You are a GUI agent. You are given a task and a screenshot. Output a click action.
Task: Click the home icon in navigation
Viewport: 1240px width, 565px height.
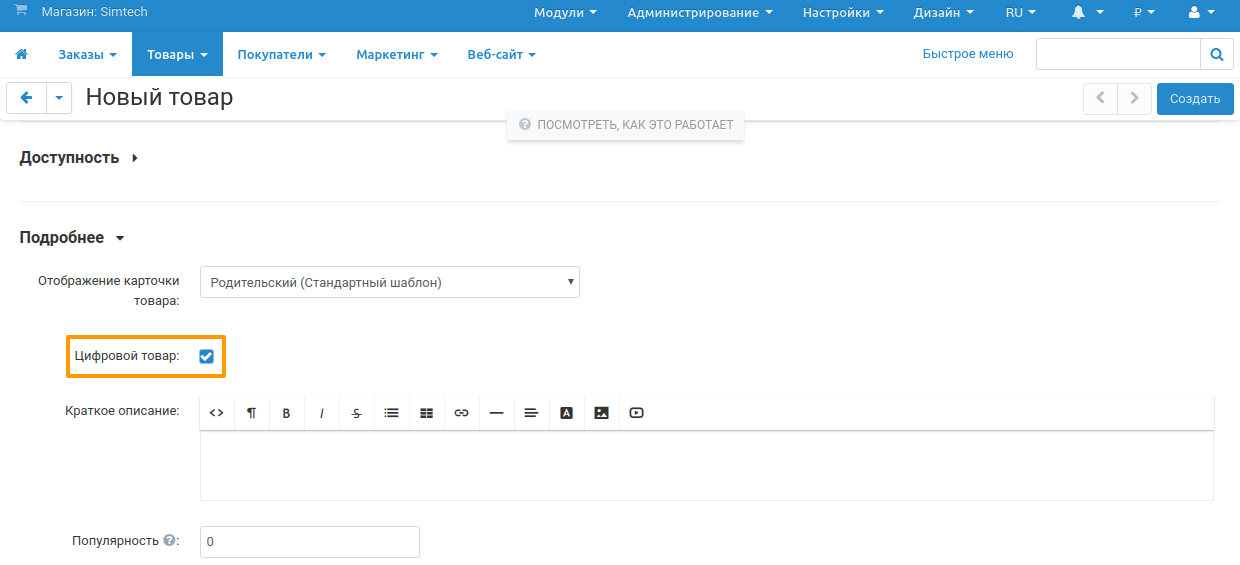click(21, 55)
